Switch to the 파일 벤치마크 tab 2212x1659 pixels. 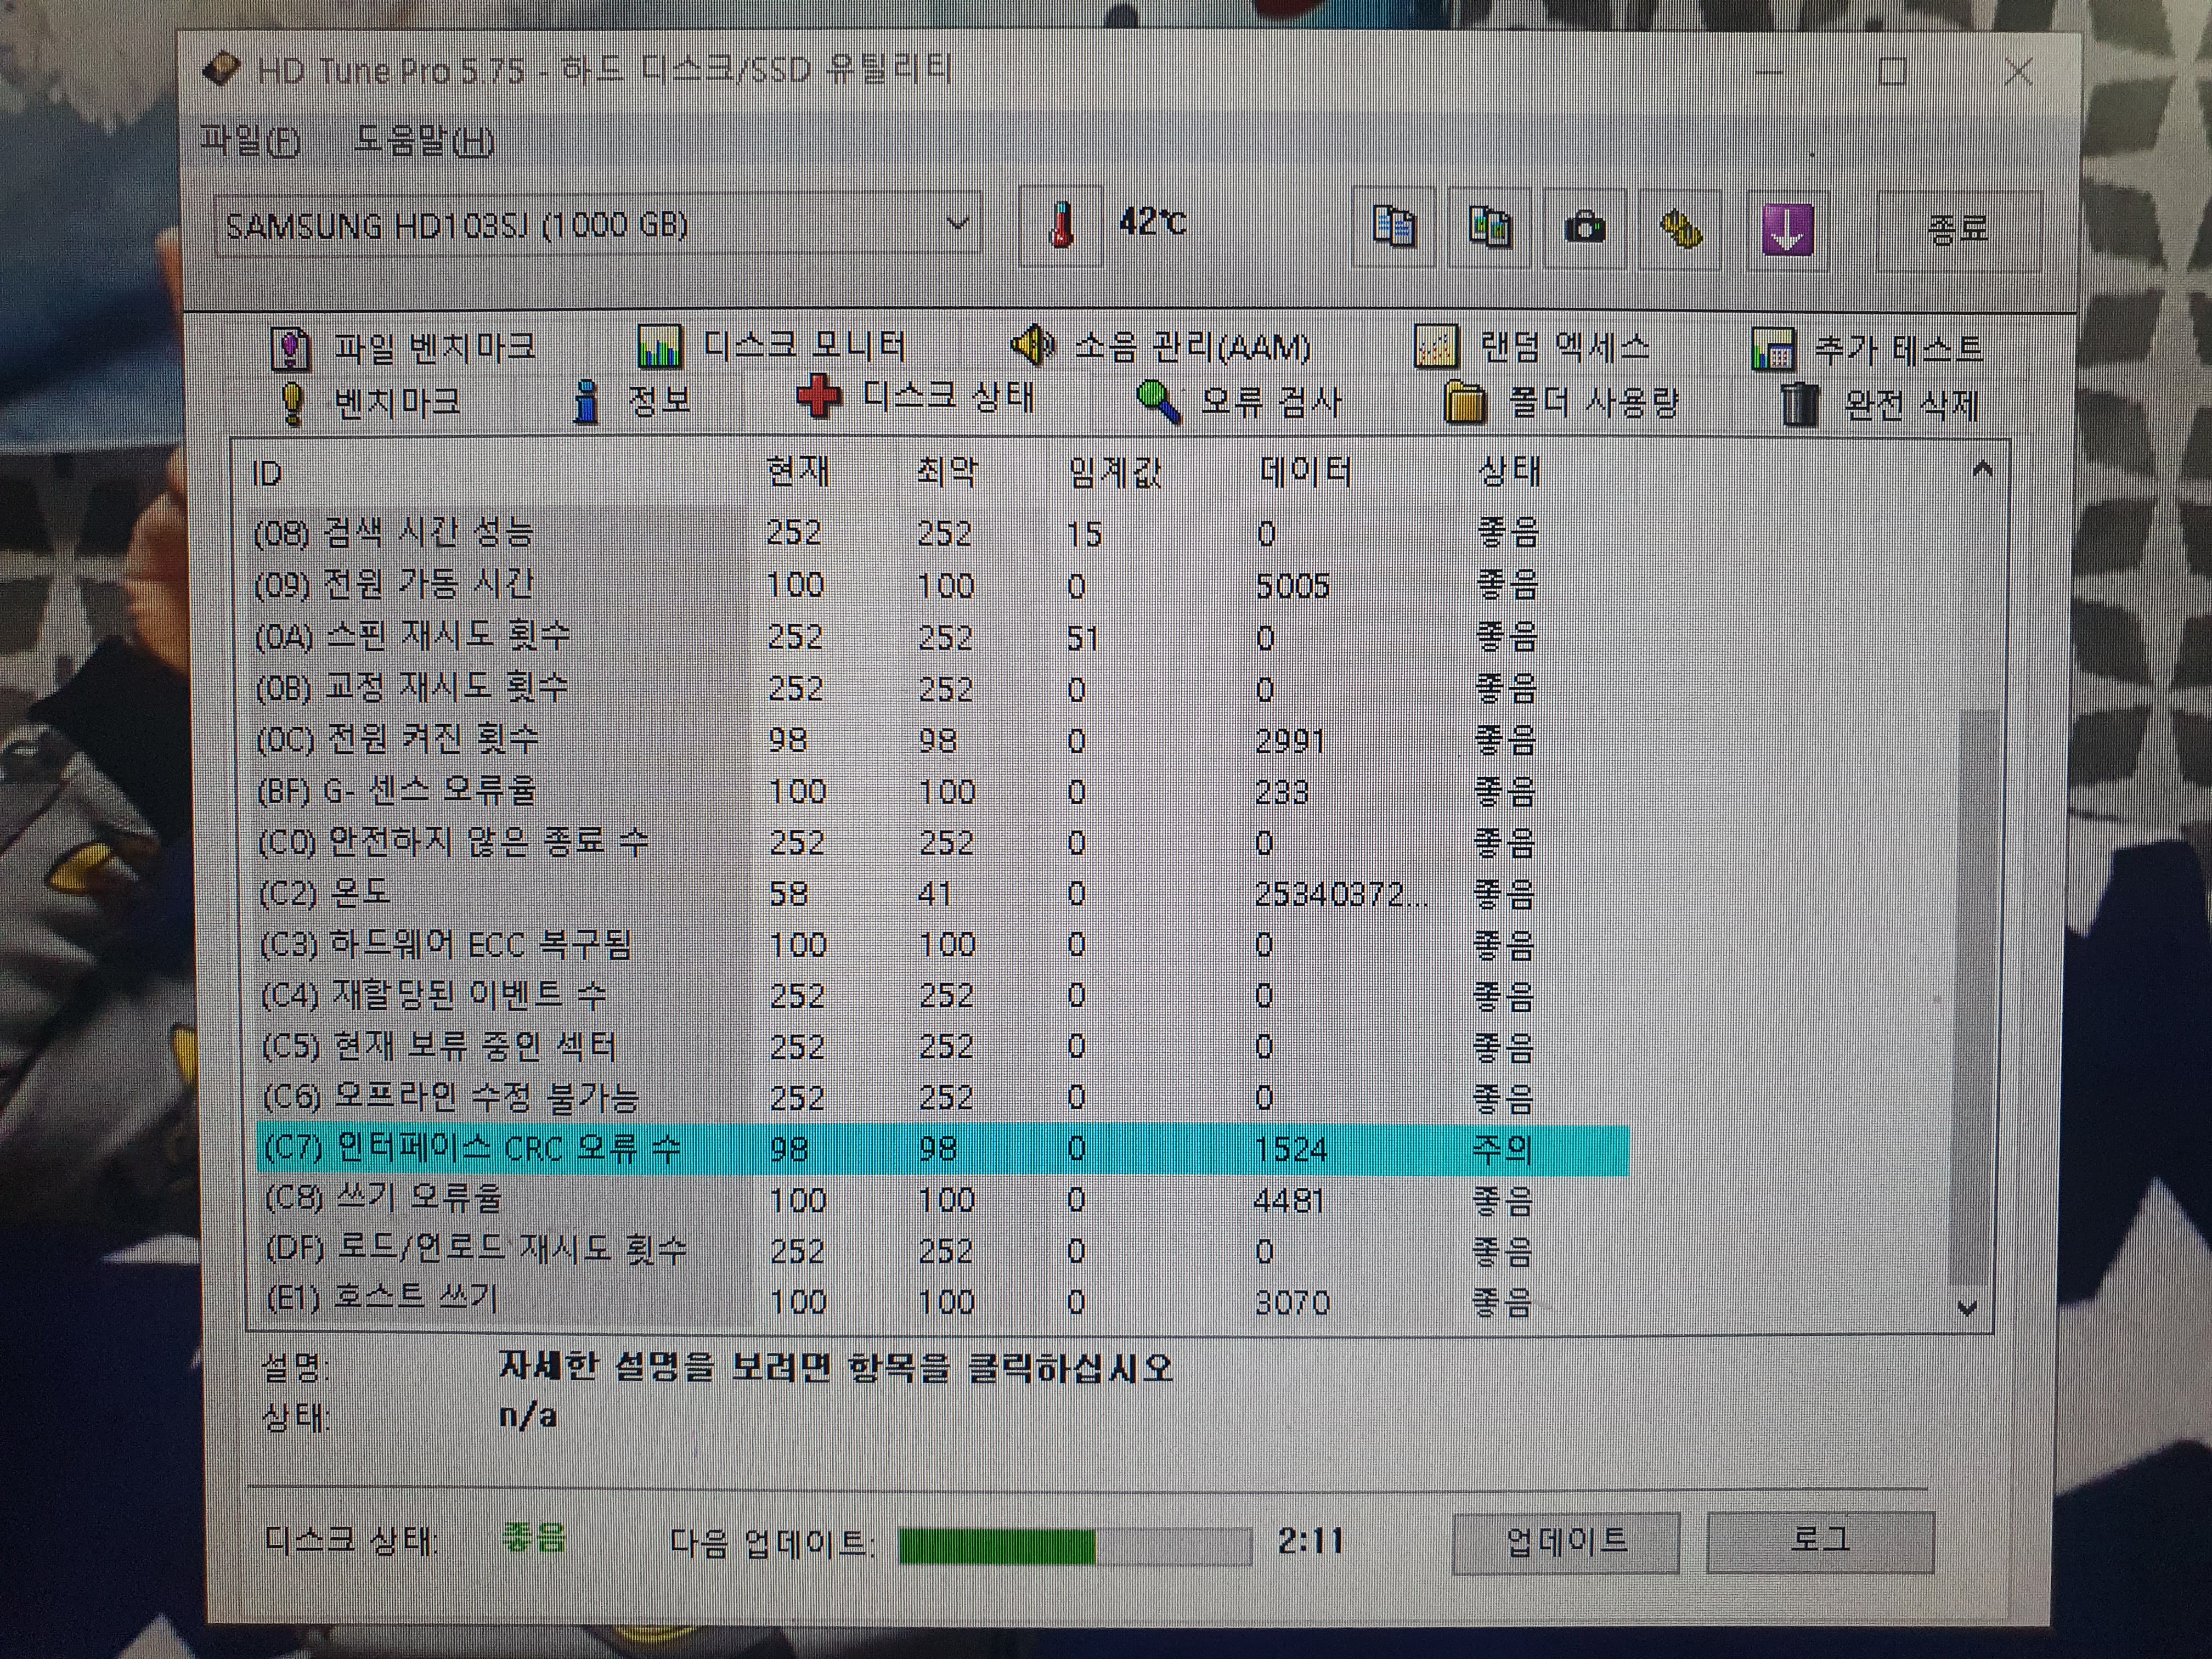click(x=405, y=348)
